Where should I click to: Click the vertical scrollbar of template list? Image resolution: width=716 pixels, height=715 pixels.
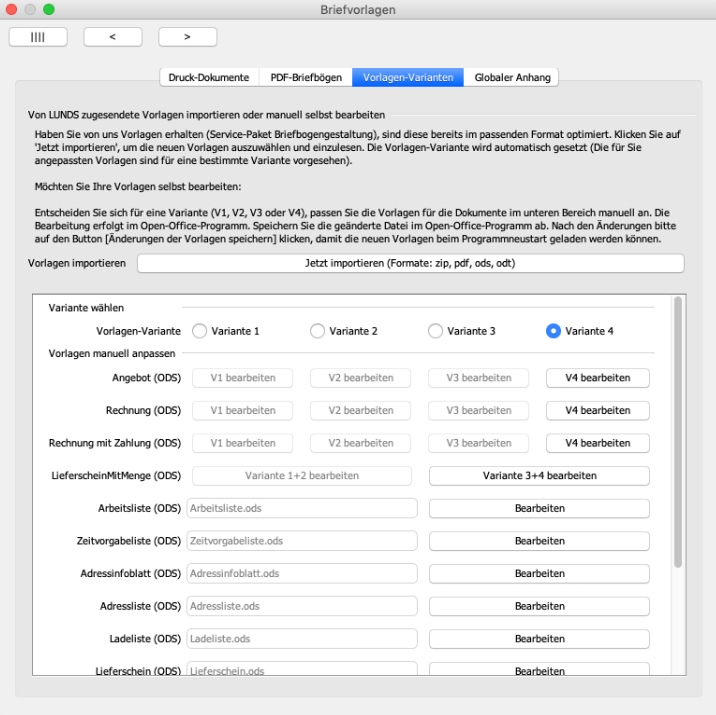678,432
